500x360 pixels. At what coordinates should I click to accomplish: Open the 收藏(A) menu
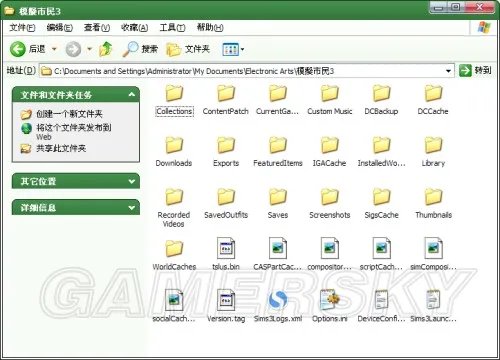tap(134, 27)
